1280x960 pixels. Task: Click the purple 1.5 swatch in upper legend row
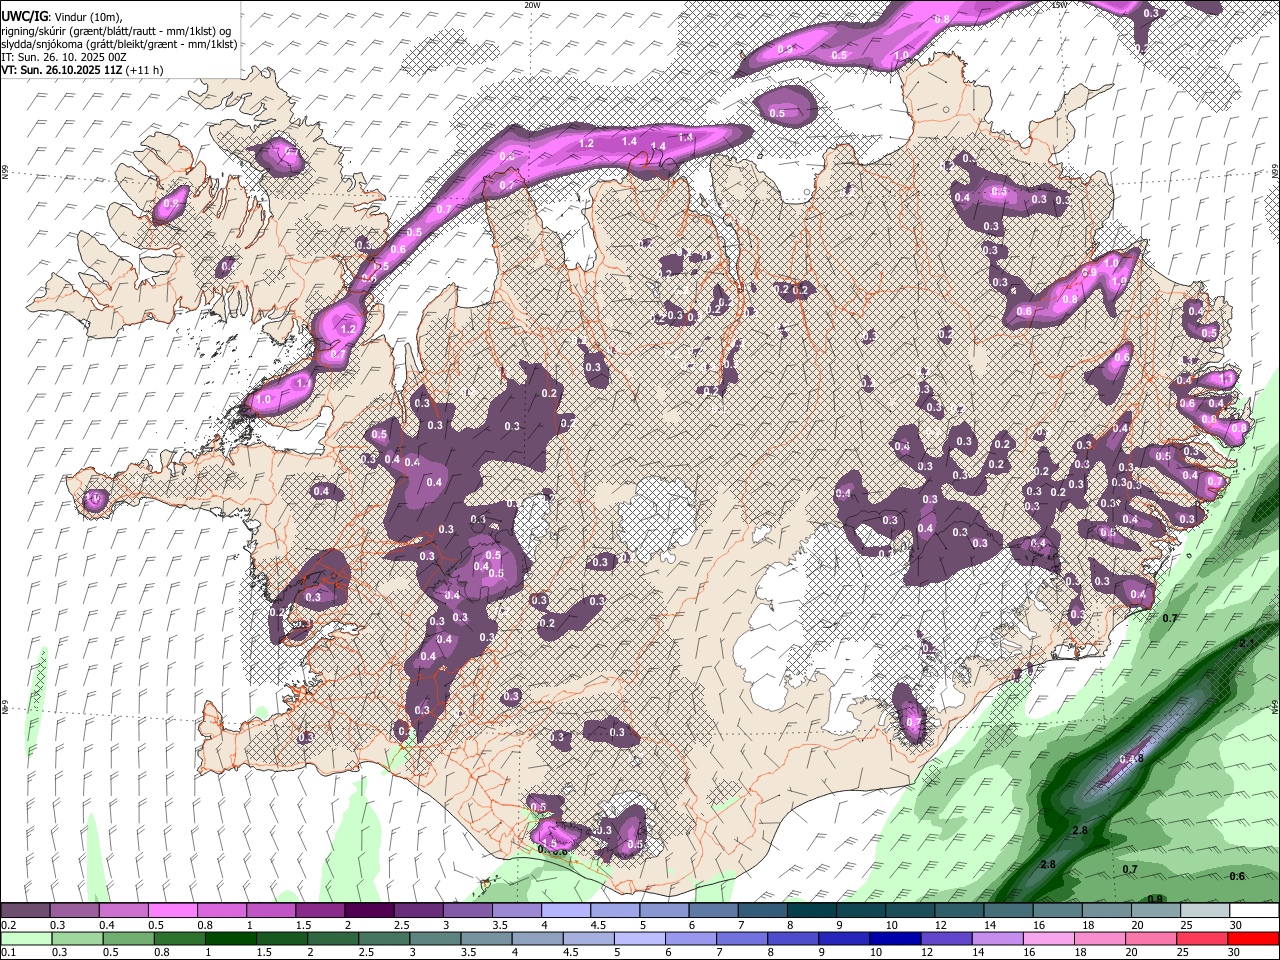[319, 911]
